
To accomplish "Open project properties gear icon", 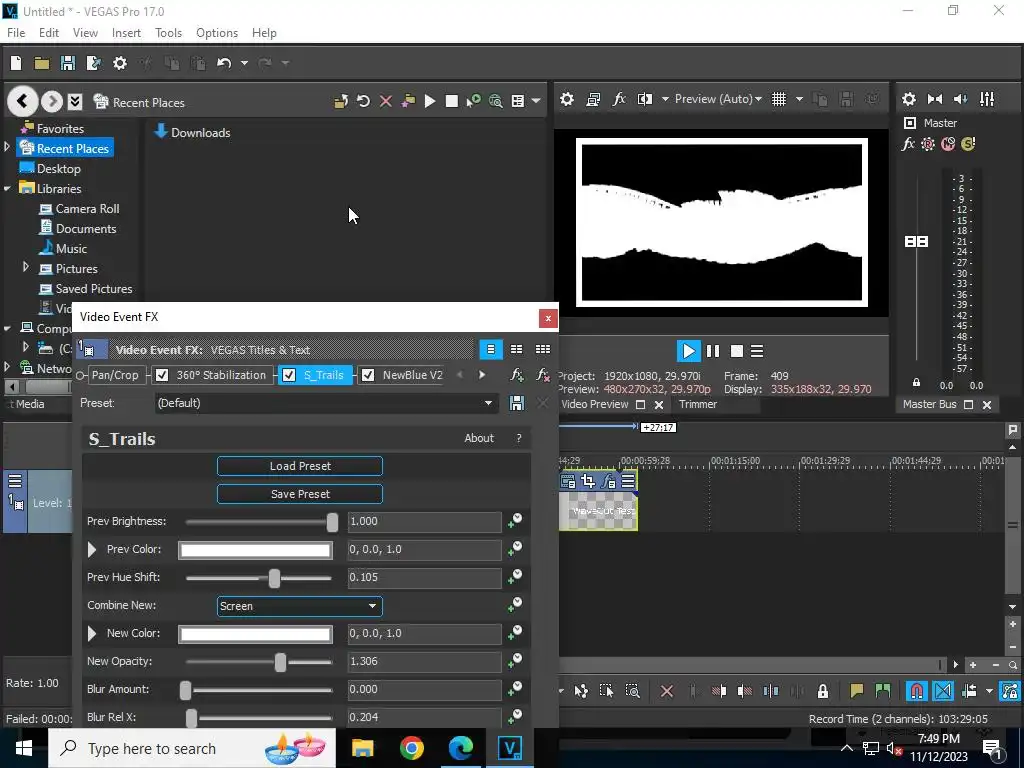I will pyautogui.click(x=120, y=63).
